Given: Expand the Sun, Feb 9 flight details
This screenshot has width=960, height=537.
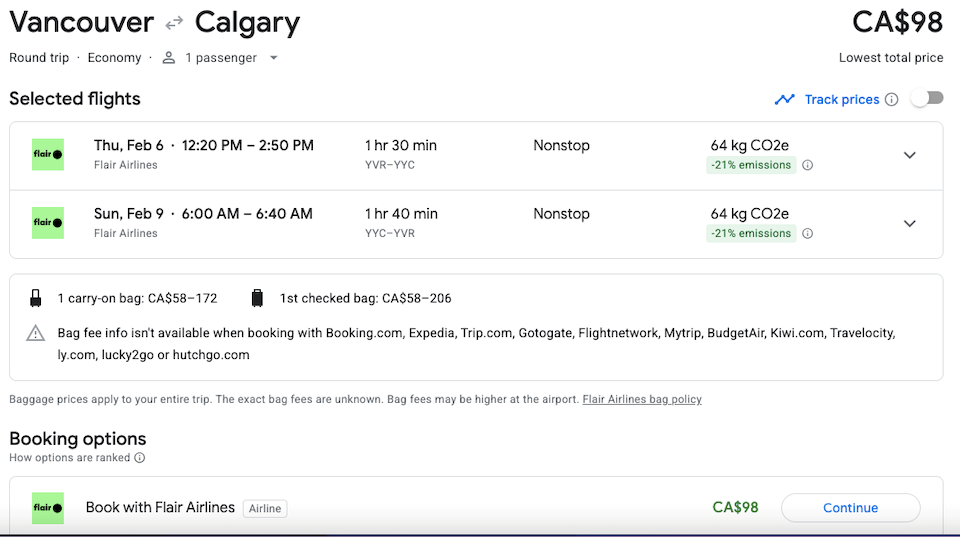Looking at the screenshot, I should 910,223.
